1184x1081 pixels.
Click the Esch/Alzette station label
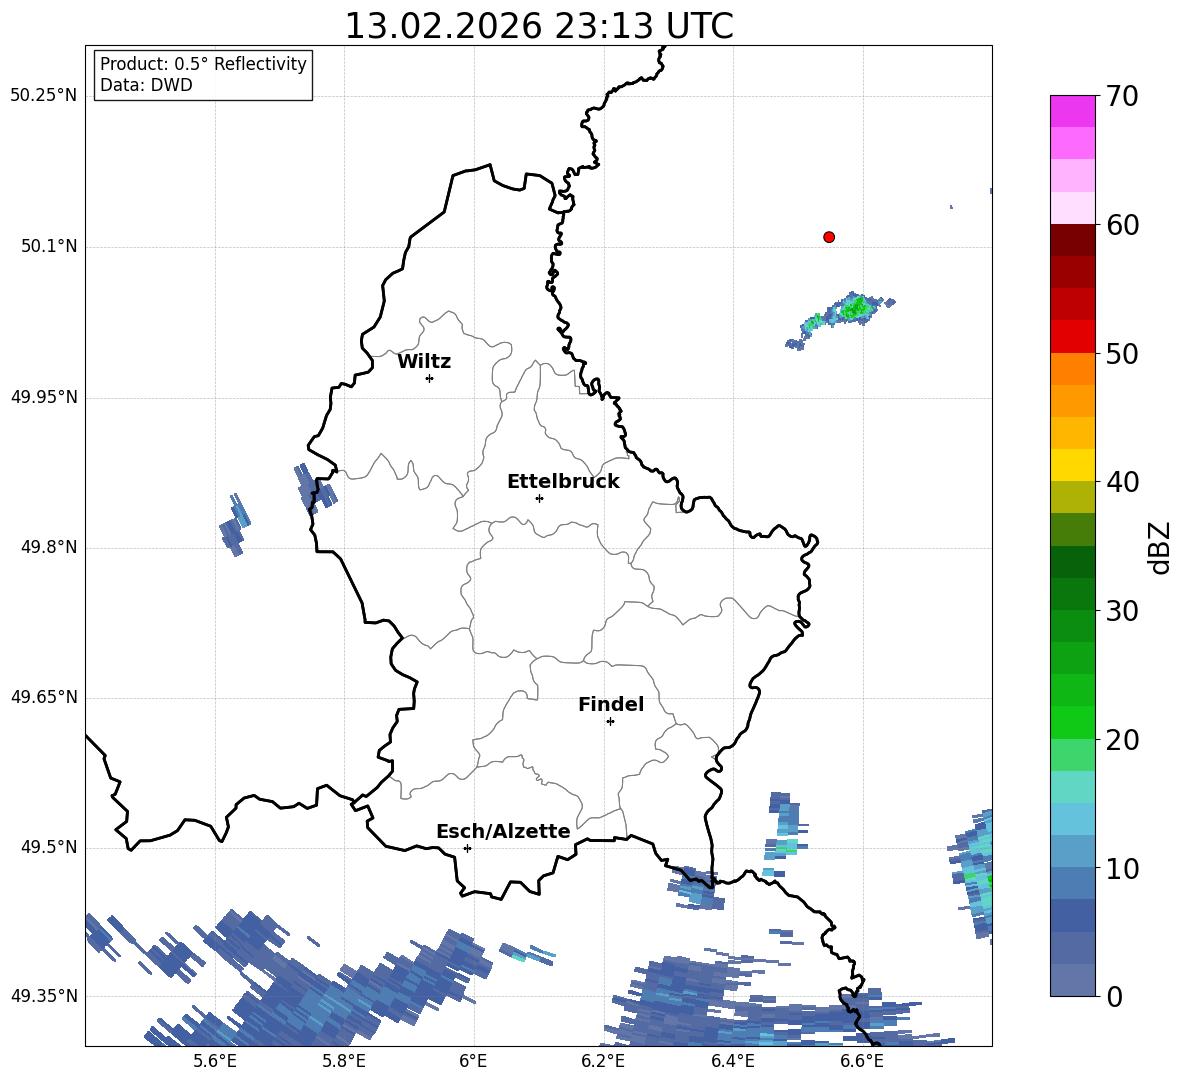click(x=503, y=831)
